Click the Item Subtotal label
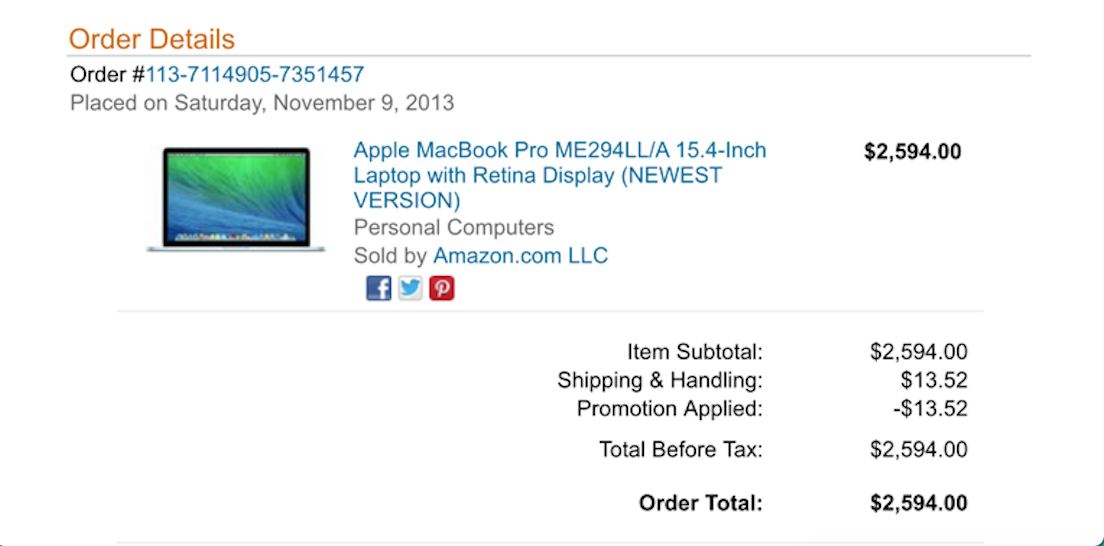The image size is (1104, 546). [x=695, y=351]
